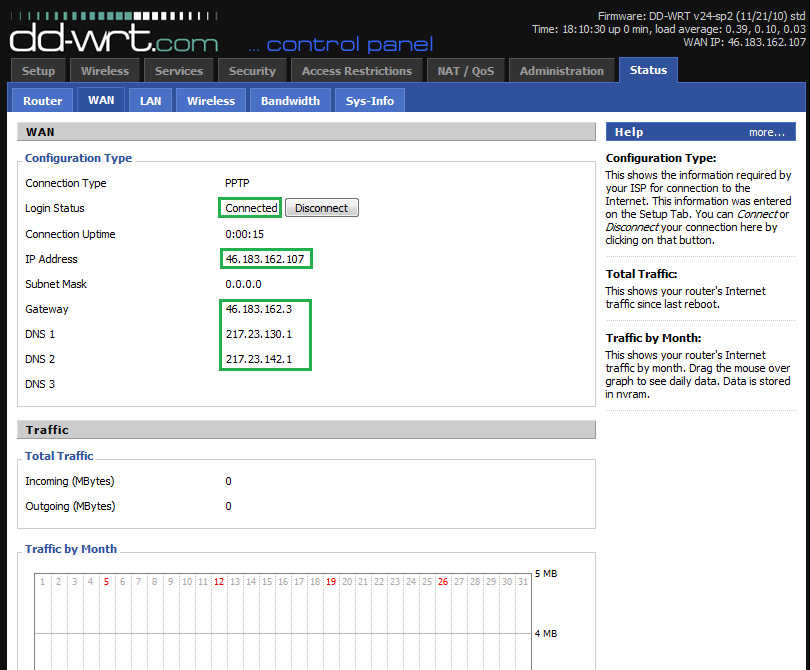Screen dimensions: 810x670
Task: Open the NAT / QoS tab
Action: tap(466, 71)
